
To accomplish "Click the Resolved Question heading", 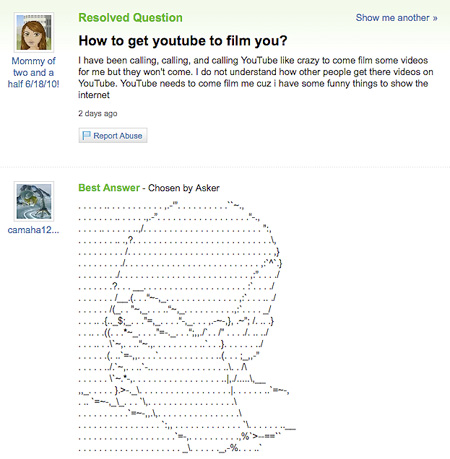I will tap(130, 18).
